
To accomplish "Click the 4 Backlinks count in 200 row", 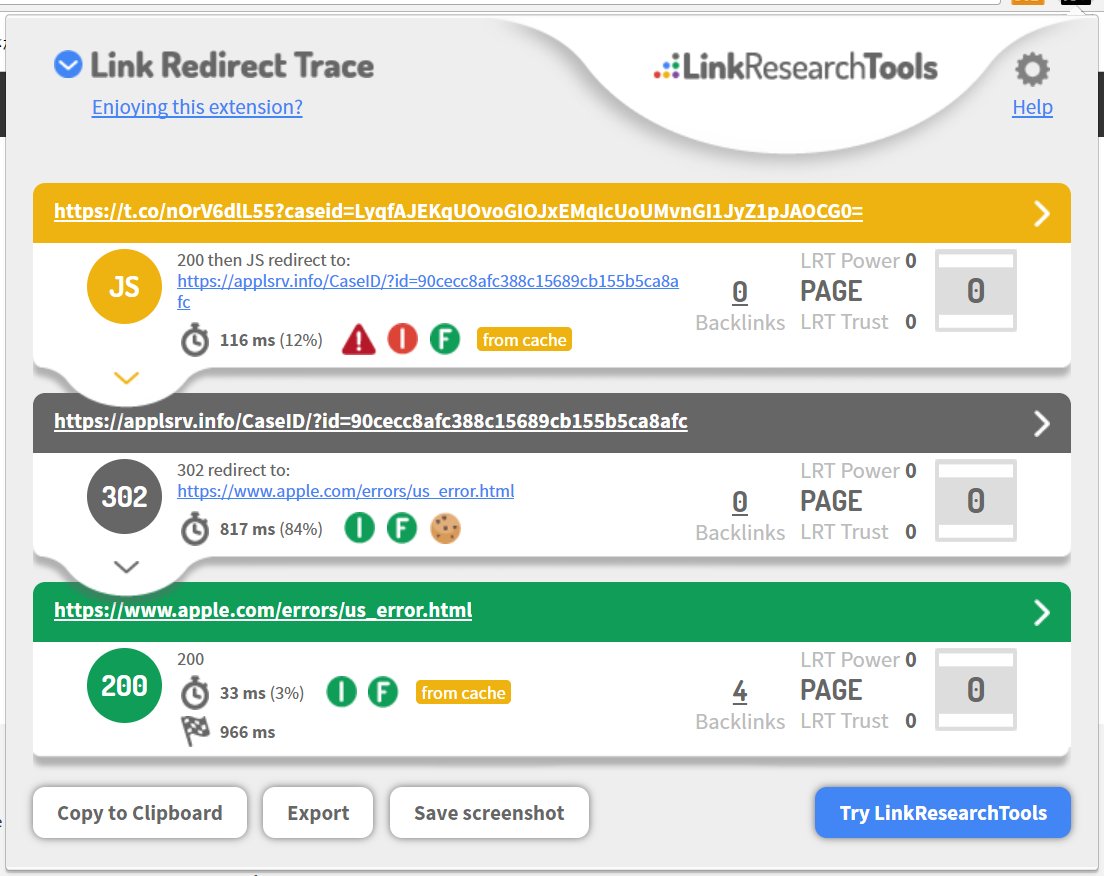I will (740, 691).
